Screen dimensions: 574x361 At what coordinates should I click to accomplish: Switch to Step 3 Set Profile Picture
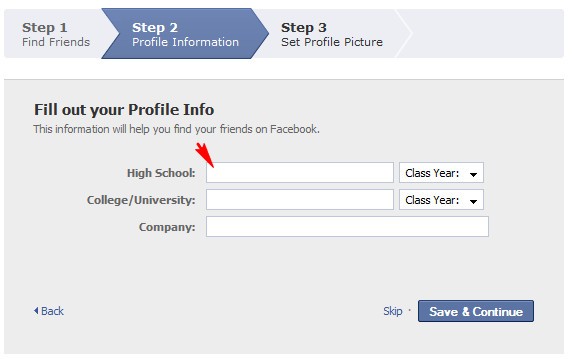coord(332,34)
